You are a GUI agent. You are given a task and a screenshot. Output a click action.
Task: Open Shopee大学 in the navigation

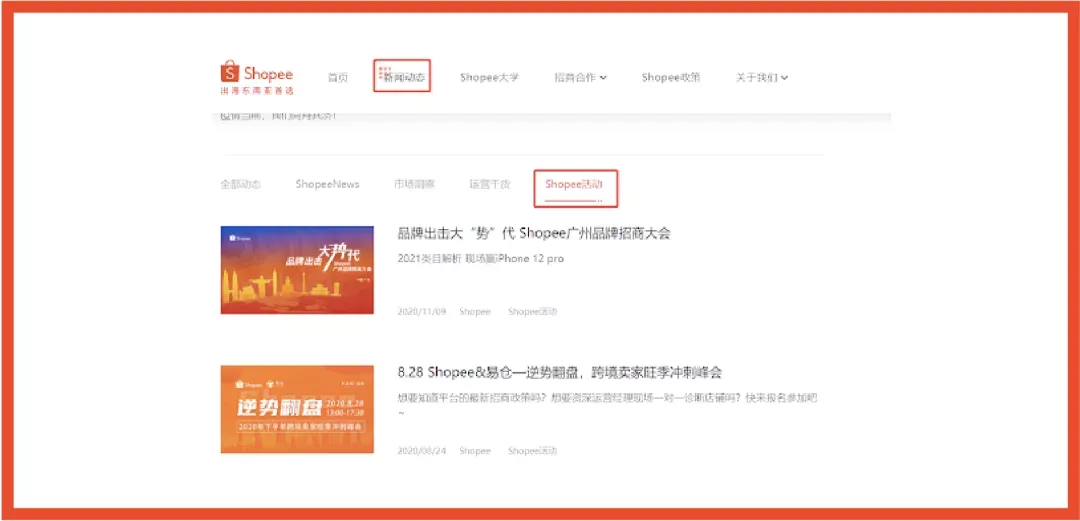click(490, 77)
